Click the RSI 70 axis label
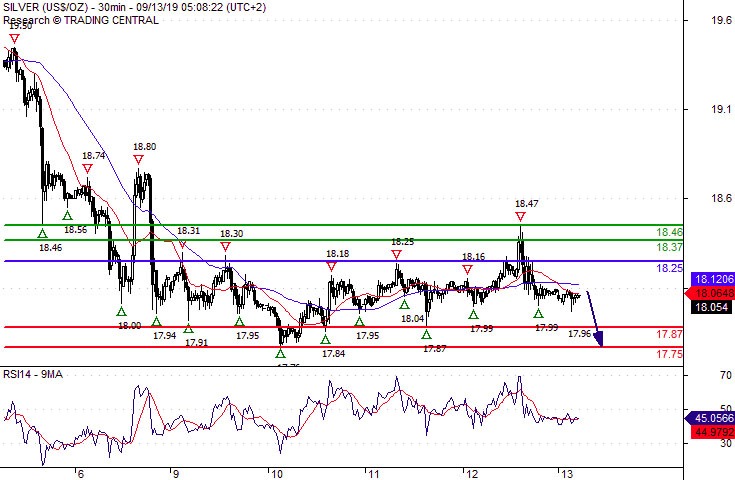Screen dimensions: 735x480 (x=726, y=375)
